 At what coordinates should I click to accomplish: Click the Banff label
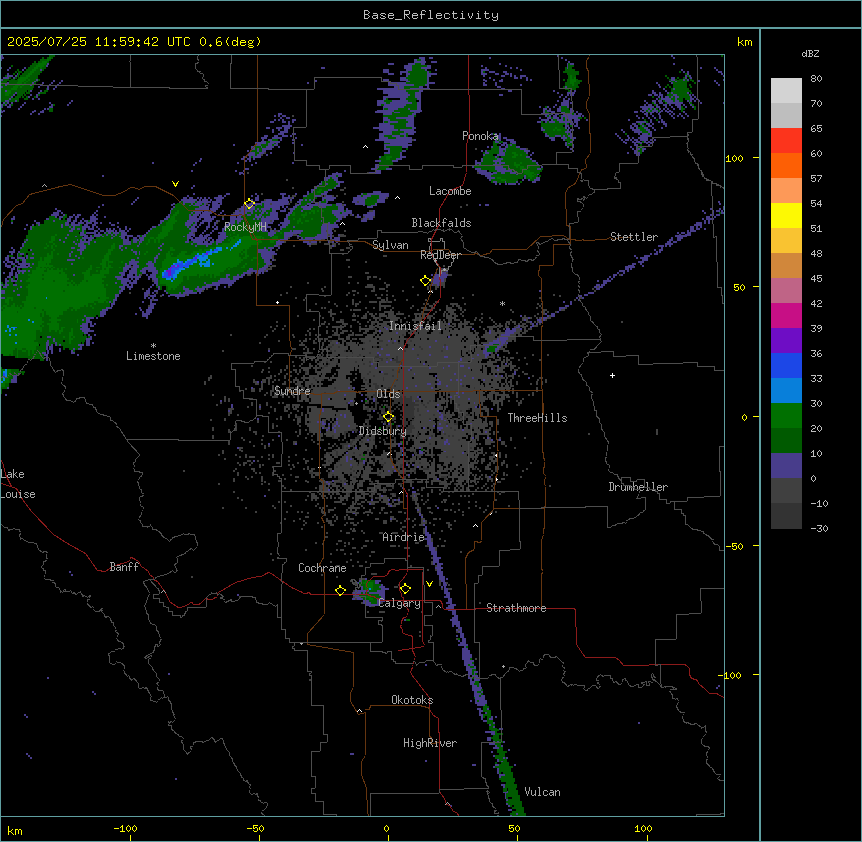click(x=124, y=567)
